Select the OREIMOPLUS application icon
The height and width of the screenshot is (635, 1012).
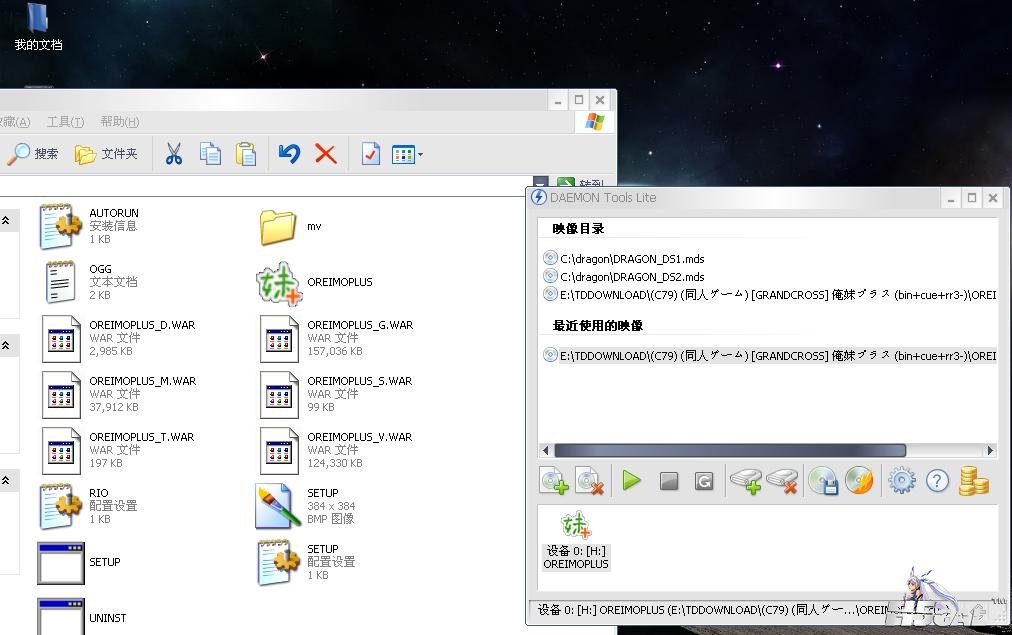(315, 282)
